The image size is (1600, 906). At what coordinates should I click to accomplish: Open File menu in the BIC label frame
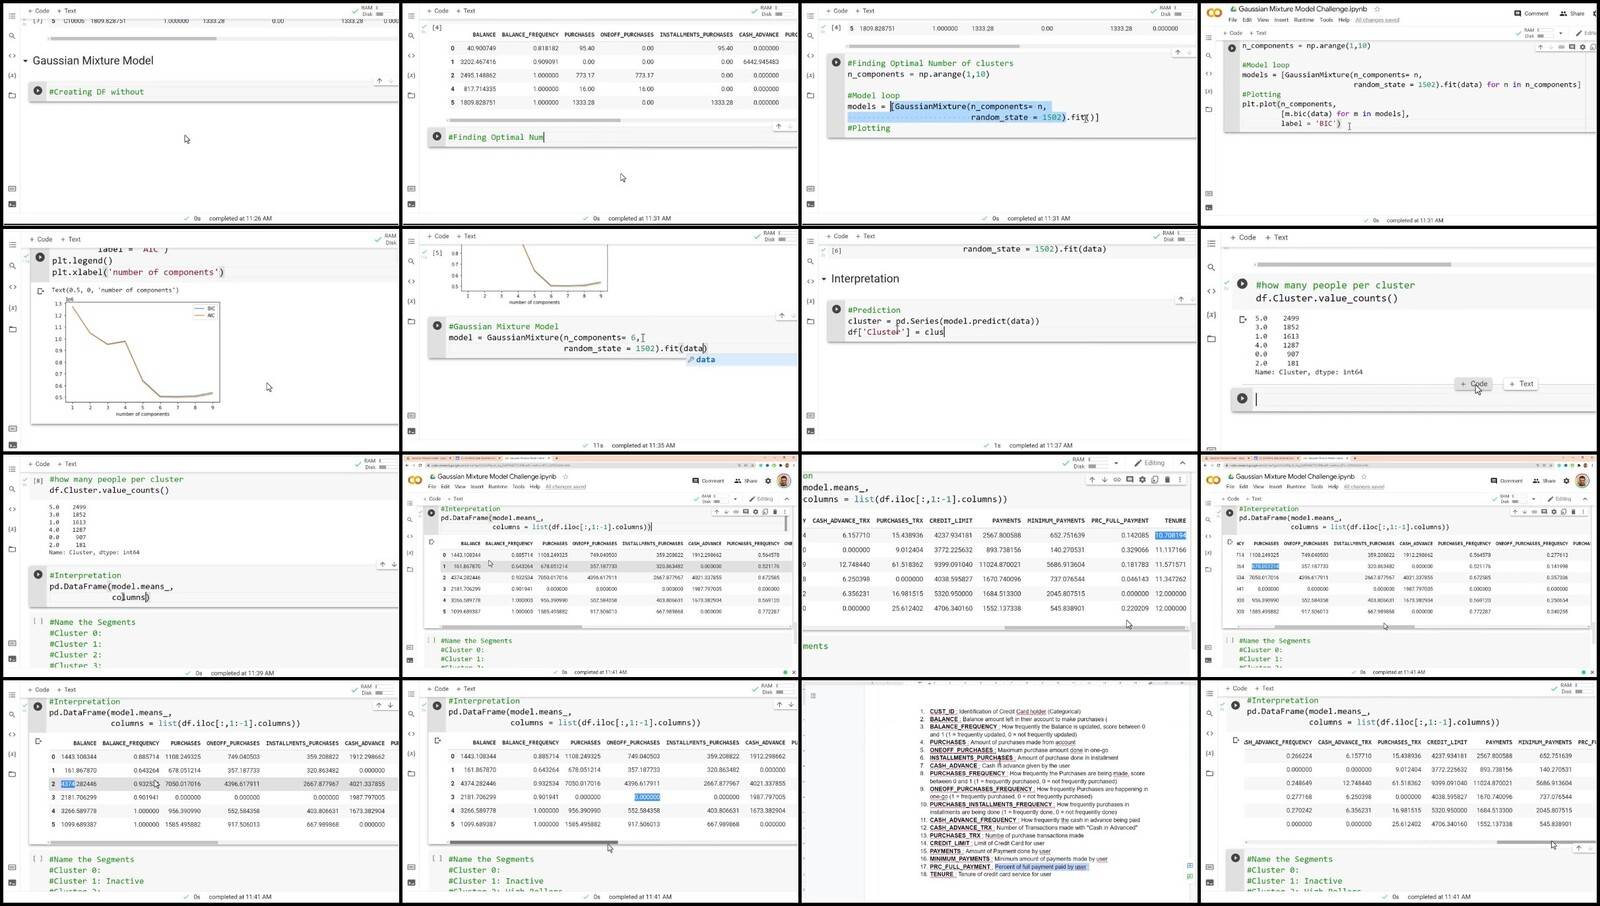[x=1233, y=20]
